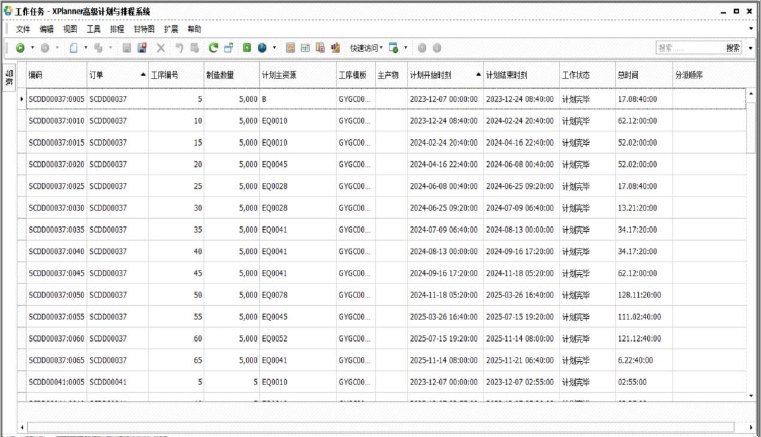Open dropdown arrow after green-badge window icon
Screen dimensions: 761x437
pyautogui.click(x=406, y=48)
